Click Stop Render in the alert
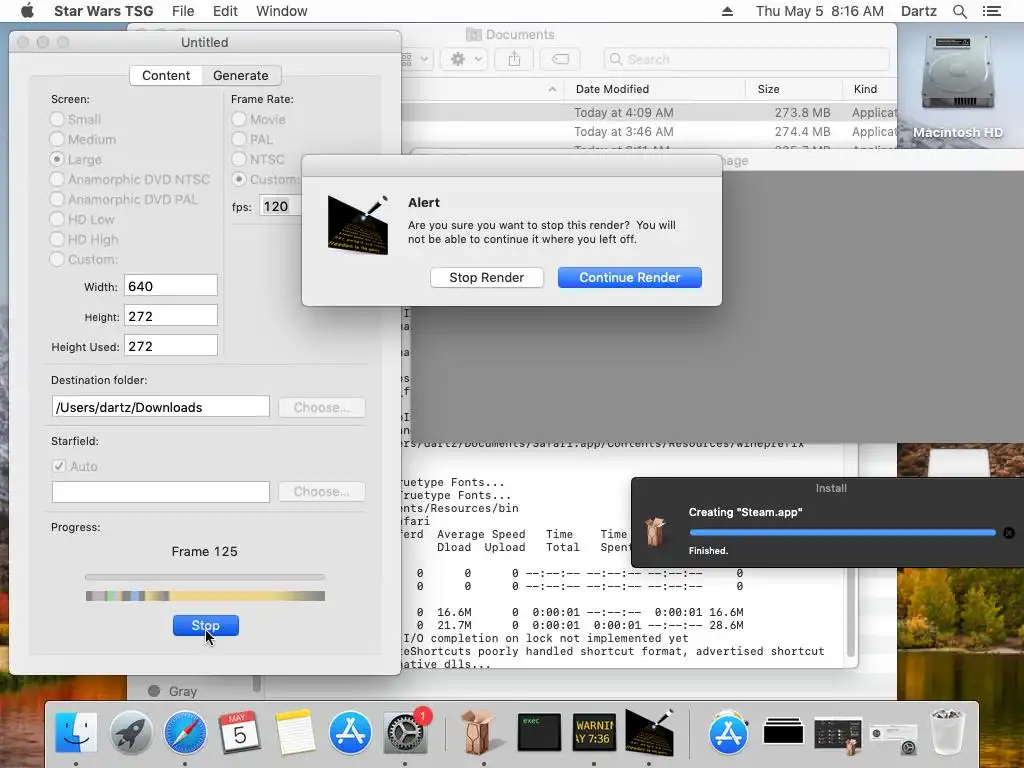The width and height of the screenshot is (1024, 768). point(487,278)
